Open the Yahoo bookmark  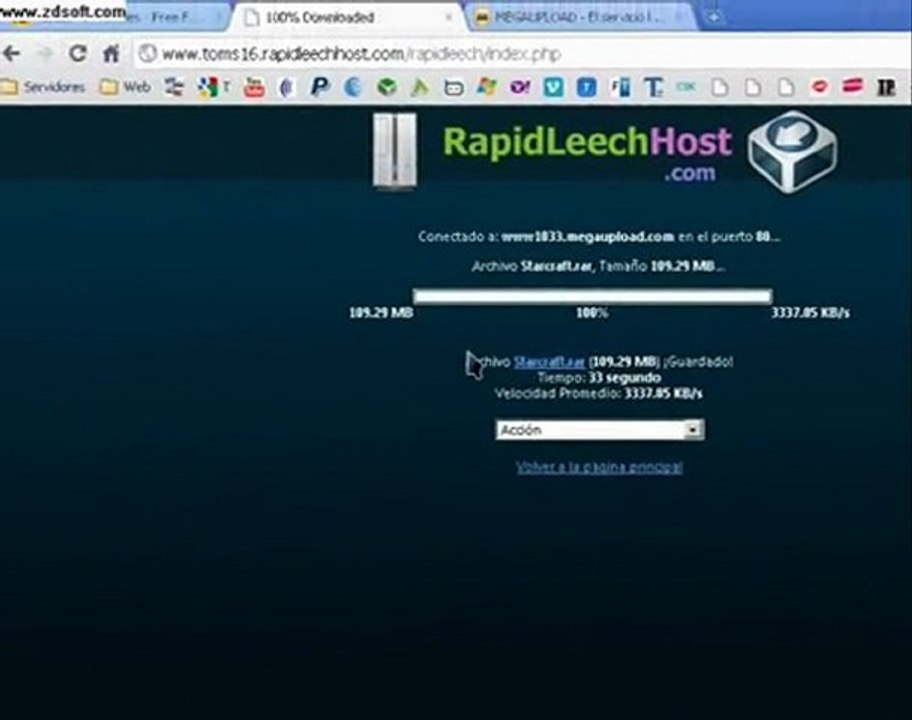pos(519,87)
